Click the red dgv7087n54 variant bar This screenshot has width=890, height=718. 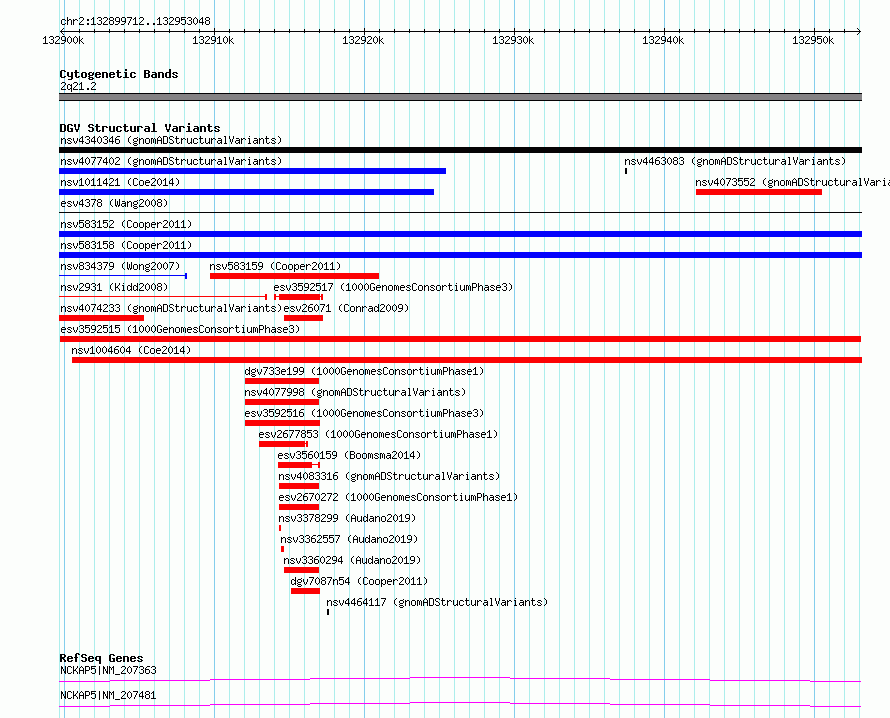pyautogui.click(x=305, y=591)
